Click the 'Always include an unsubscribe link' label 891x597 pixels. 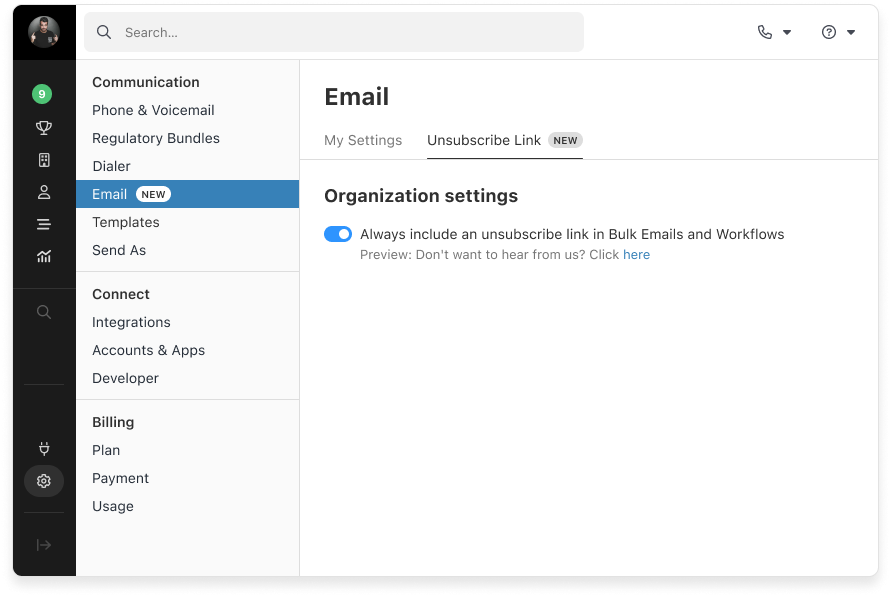[x=572, y=234]
